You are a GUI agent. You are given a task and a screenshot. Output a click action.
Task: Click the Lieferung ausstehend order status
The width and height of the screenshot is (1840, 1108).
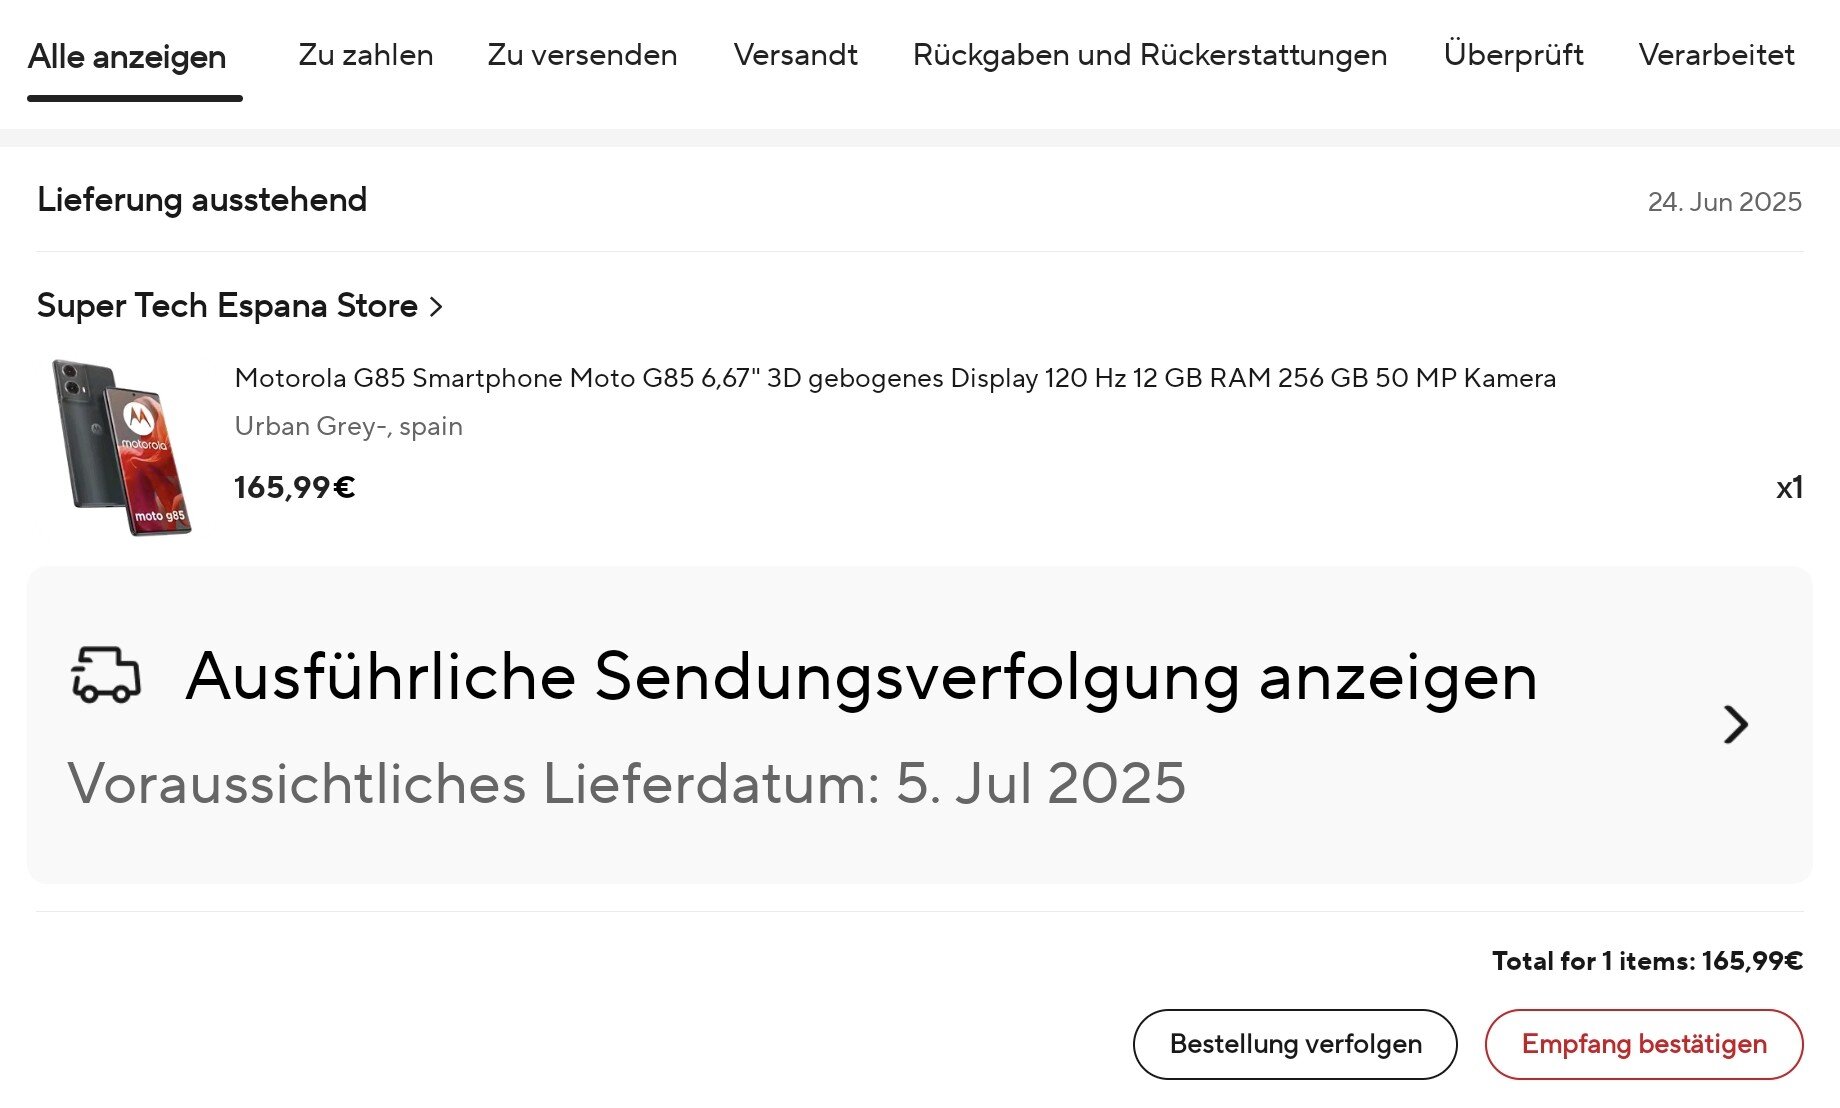point(202,200)
